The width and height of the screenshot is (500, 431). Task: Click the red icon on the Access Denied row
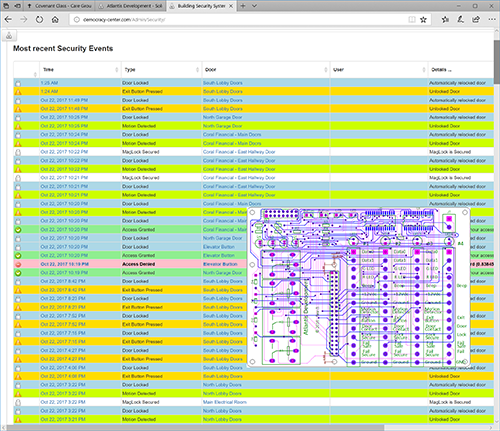(x=18, y=264)
